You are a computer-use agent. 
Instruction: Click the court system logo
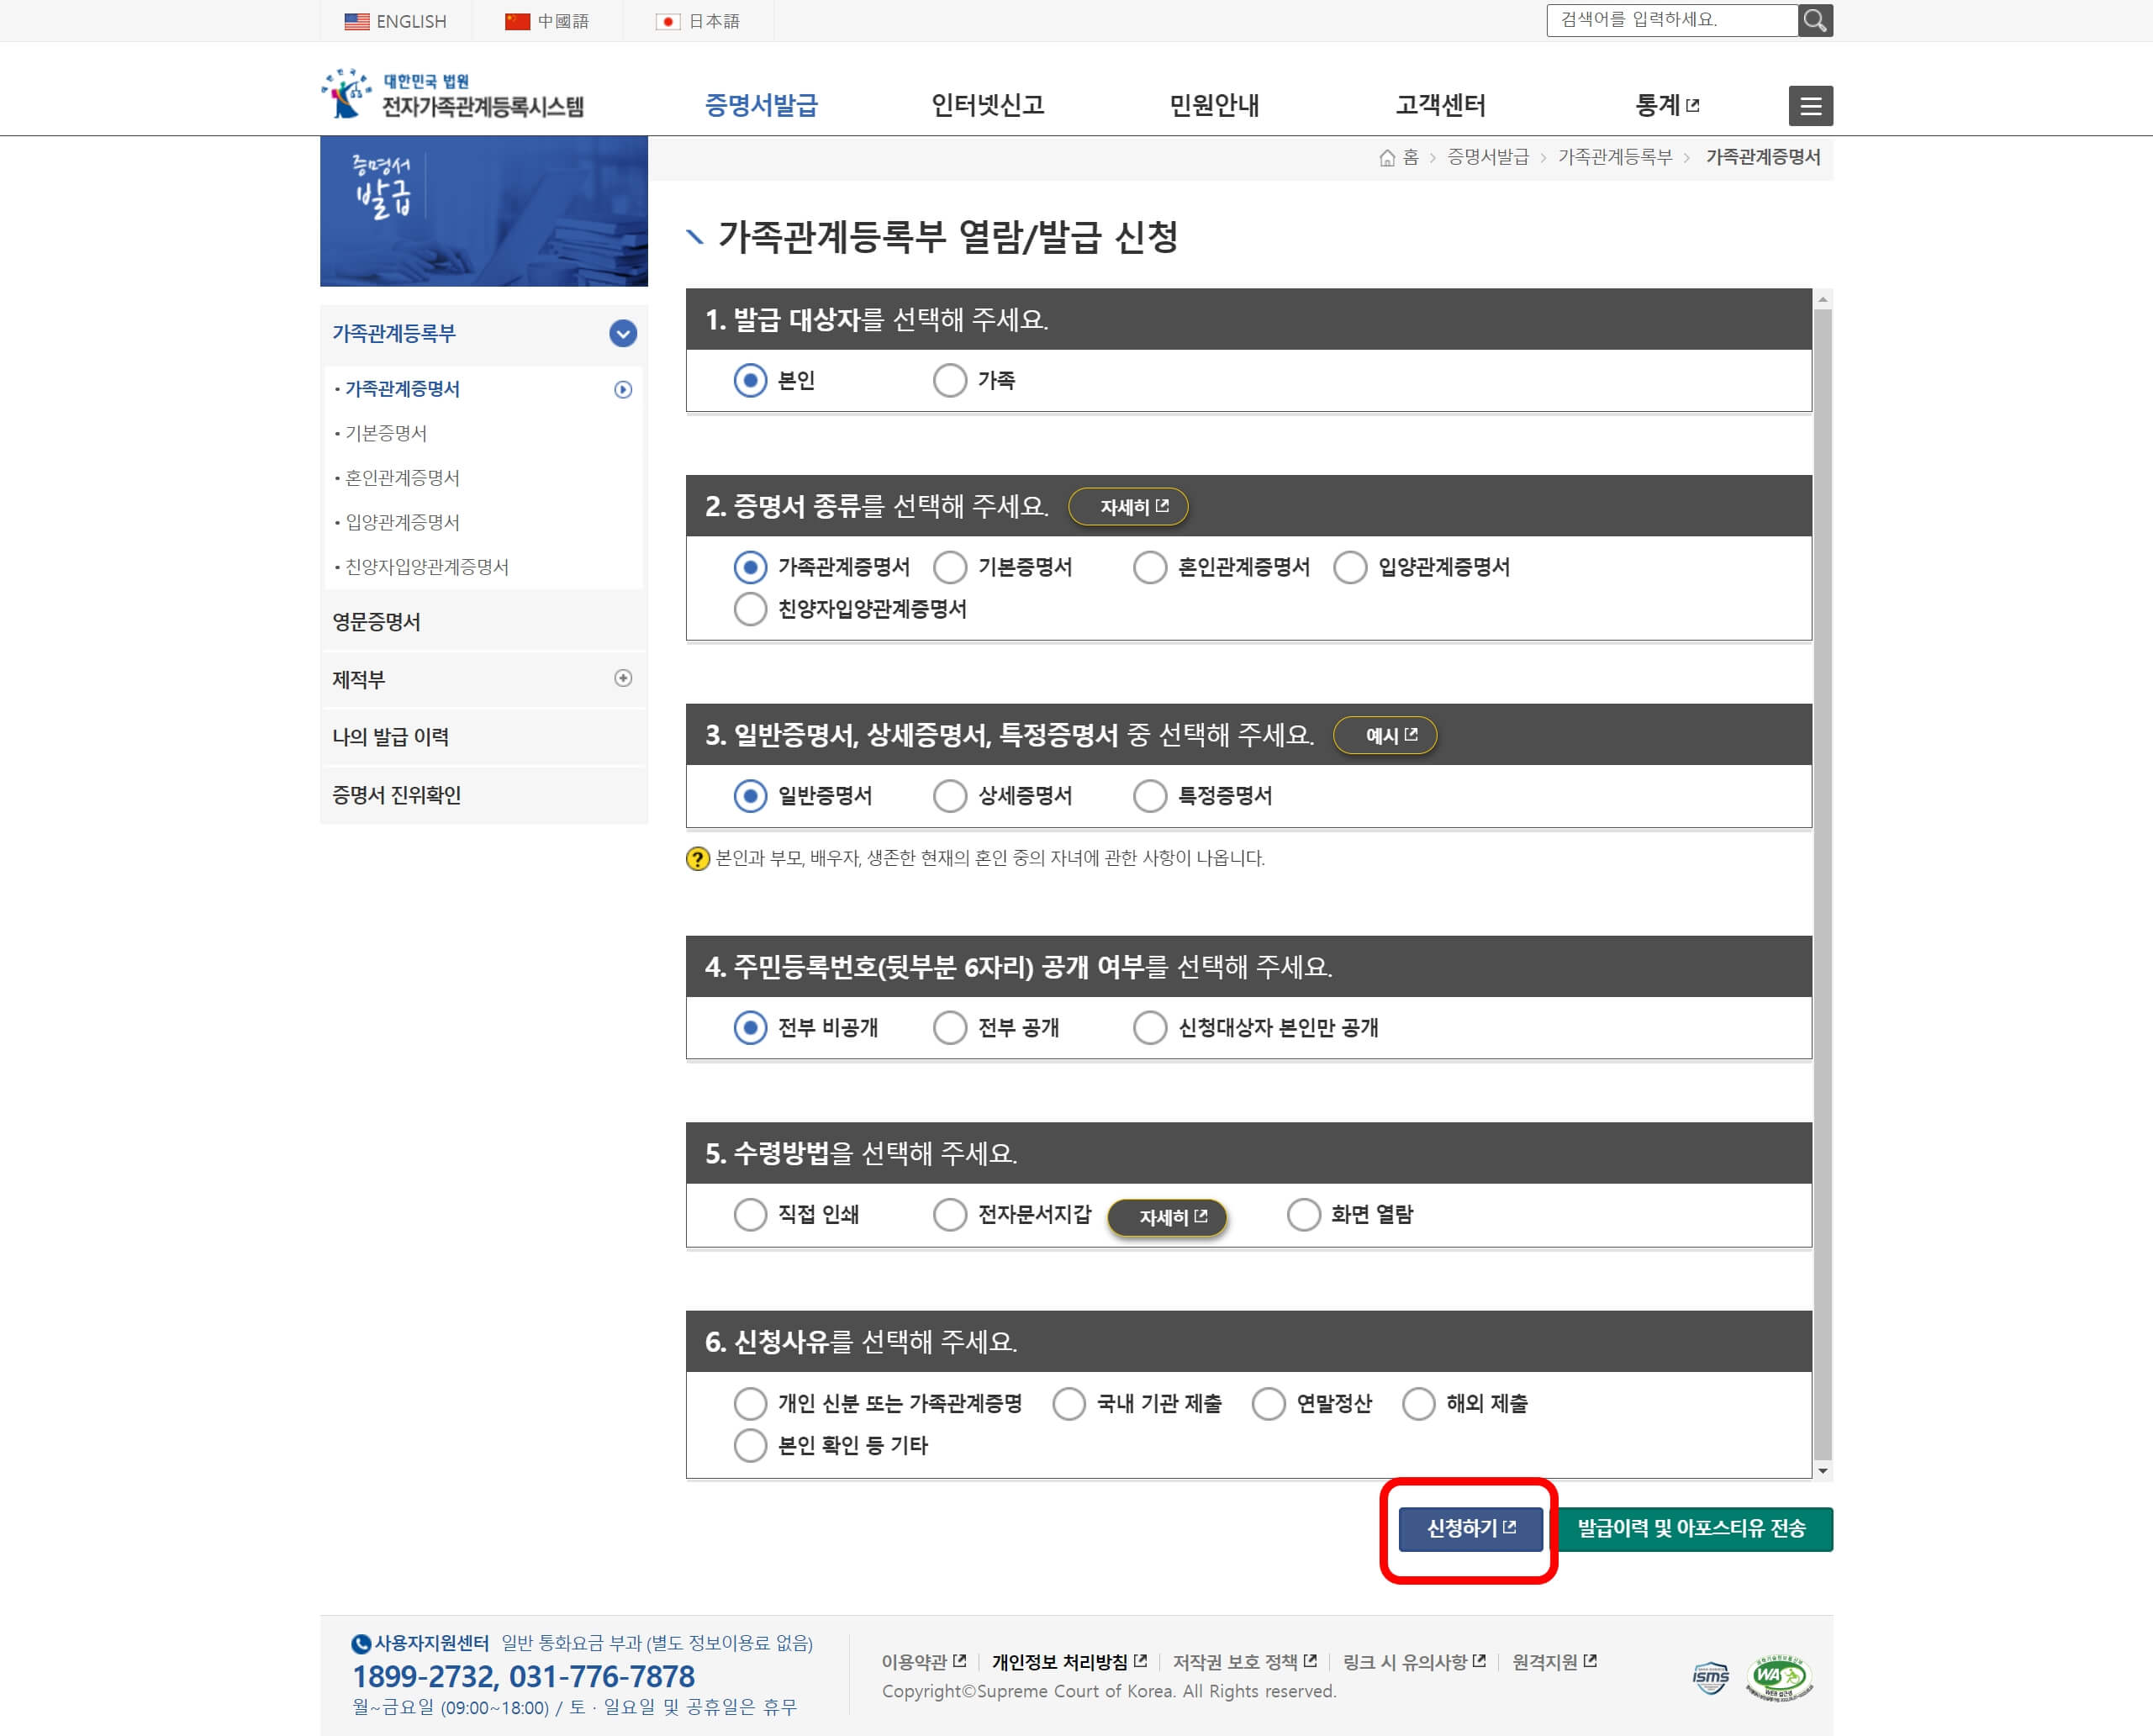pos(453,95)
